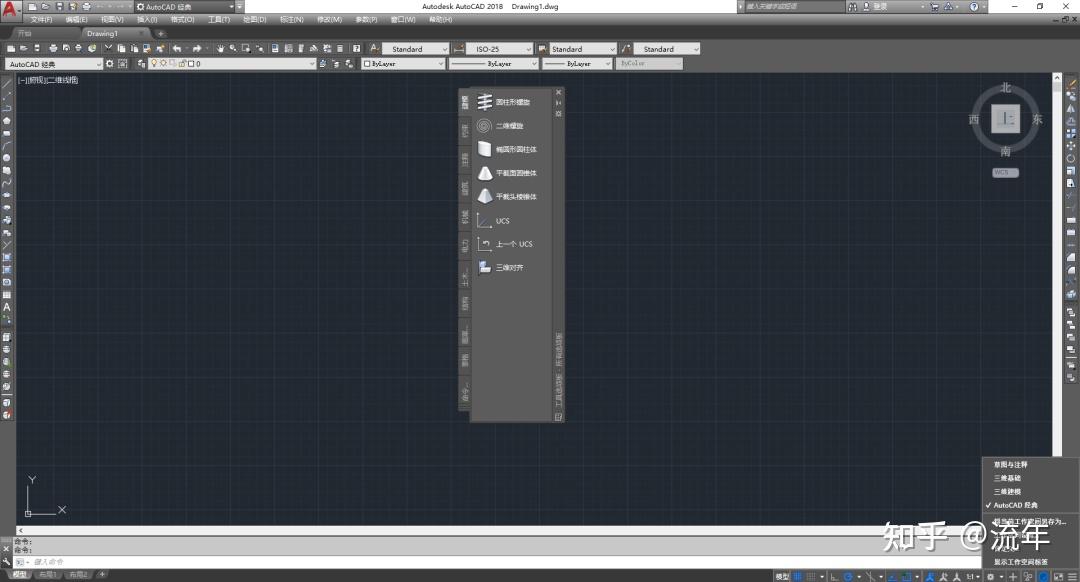Click the new drawing tab plus button

(161, 33)
